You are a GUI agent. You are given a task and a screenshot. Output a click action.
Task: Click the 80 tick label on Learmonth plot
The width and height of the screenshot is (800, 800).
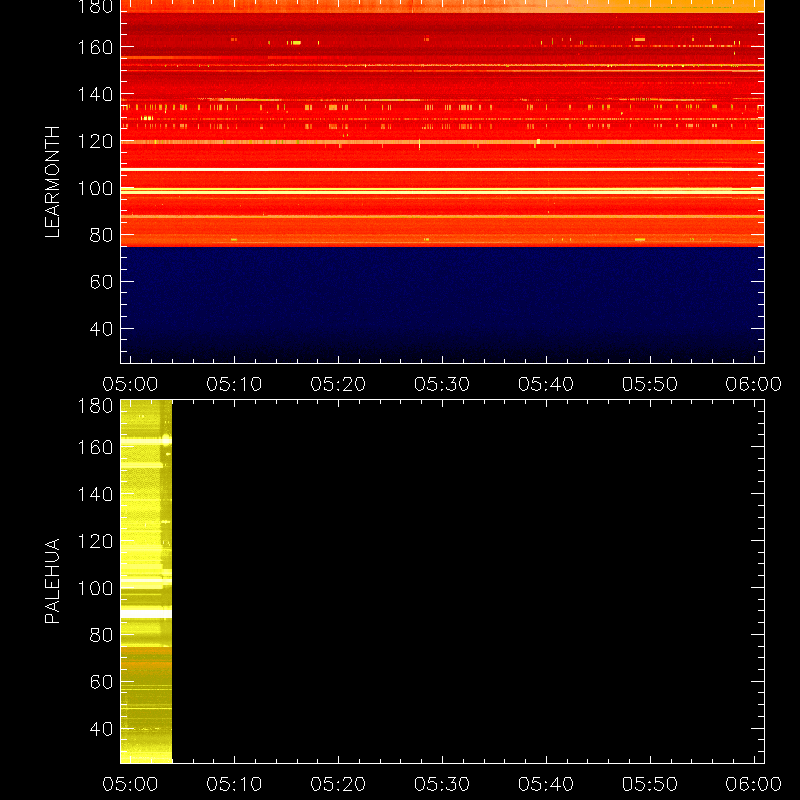coord(101,235)
